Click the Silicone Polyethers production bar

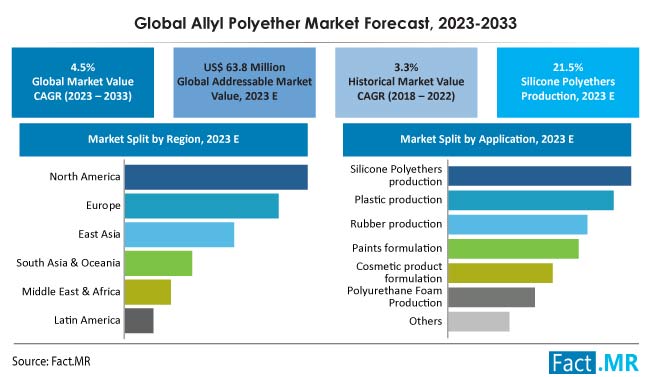pyautogui.click(x=539, y=176)
